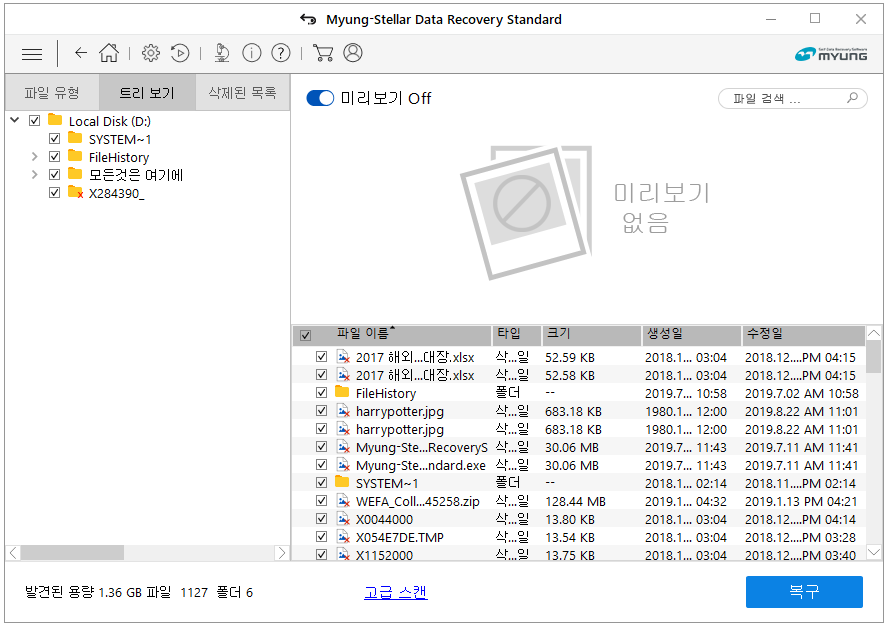This screenshot has height=628, width=889.
Task: Sort by the 타입 column header
Action: (517, 335)
